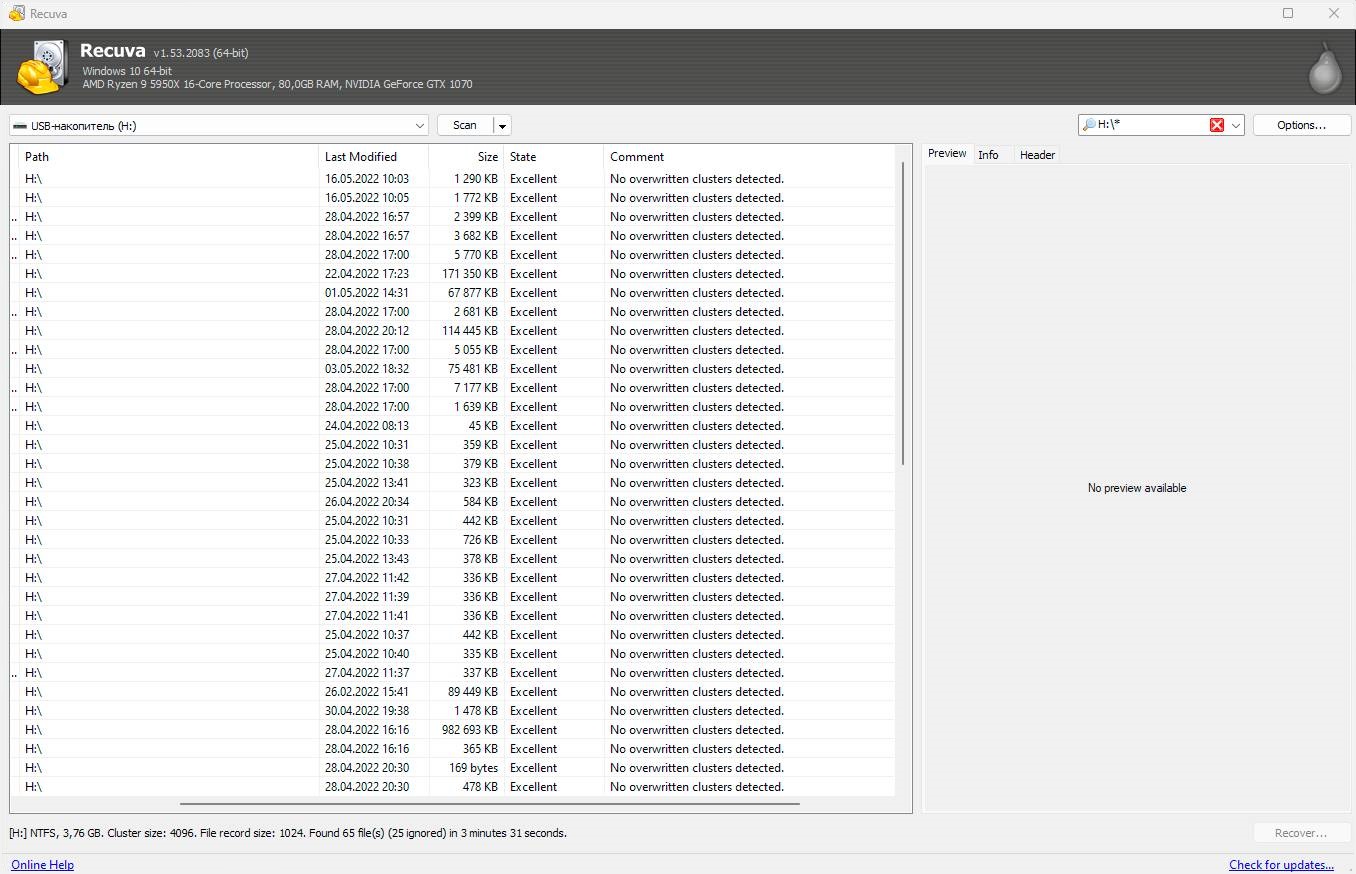
Task: Click the magnifier icon in the filter box
Action: [1089, 125]
